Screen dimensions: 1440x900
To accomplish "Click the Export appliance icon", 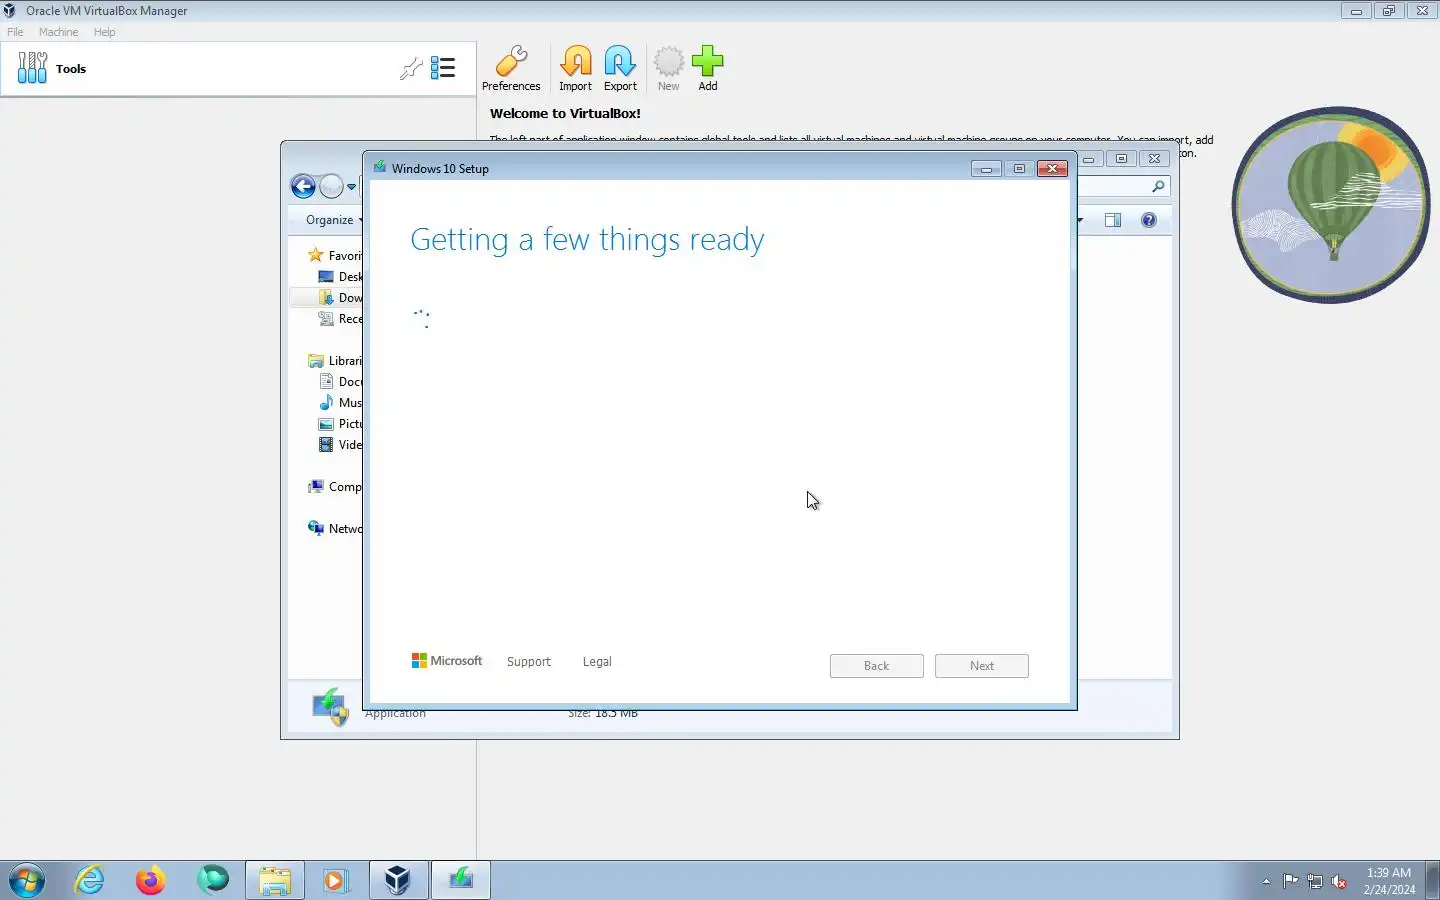I will 620,69.
